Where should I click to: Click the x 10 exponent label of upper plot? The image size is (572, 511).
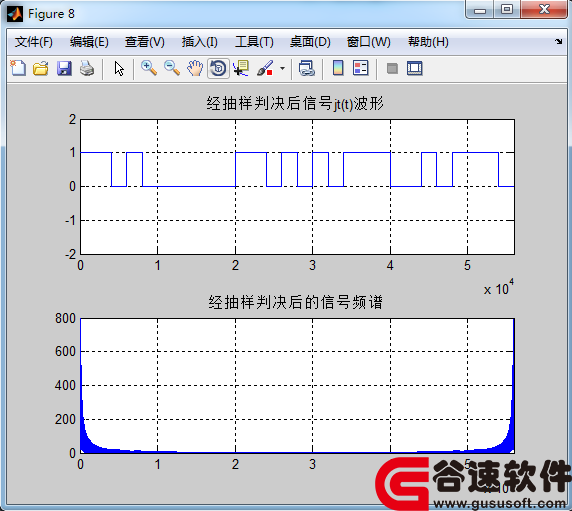pos(499,287)
